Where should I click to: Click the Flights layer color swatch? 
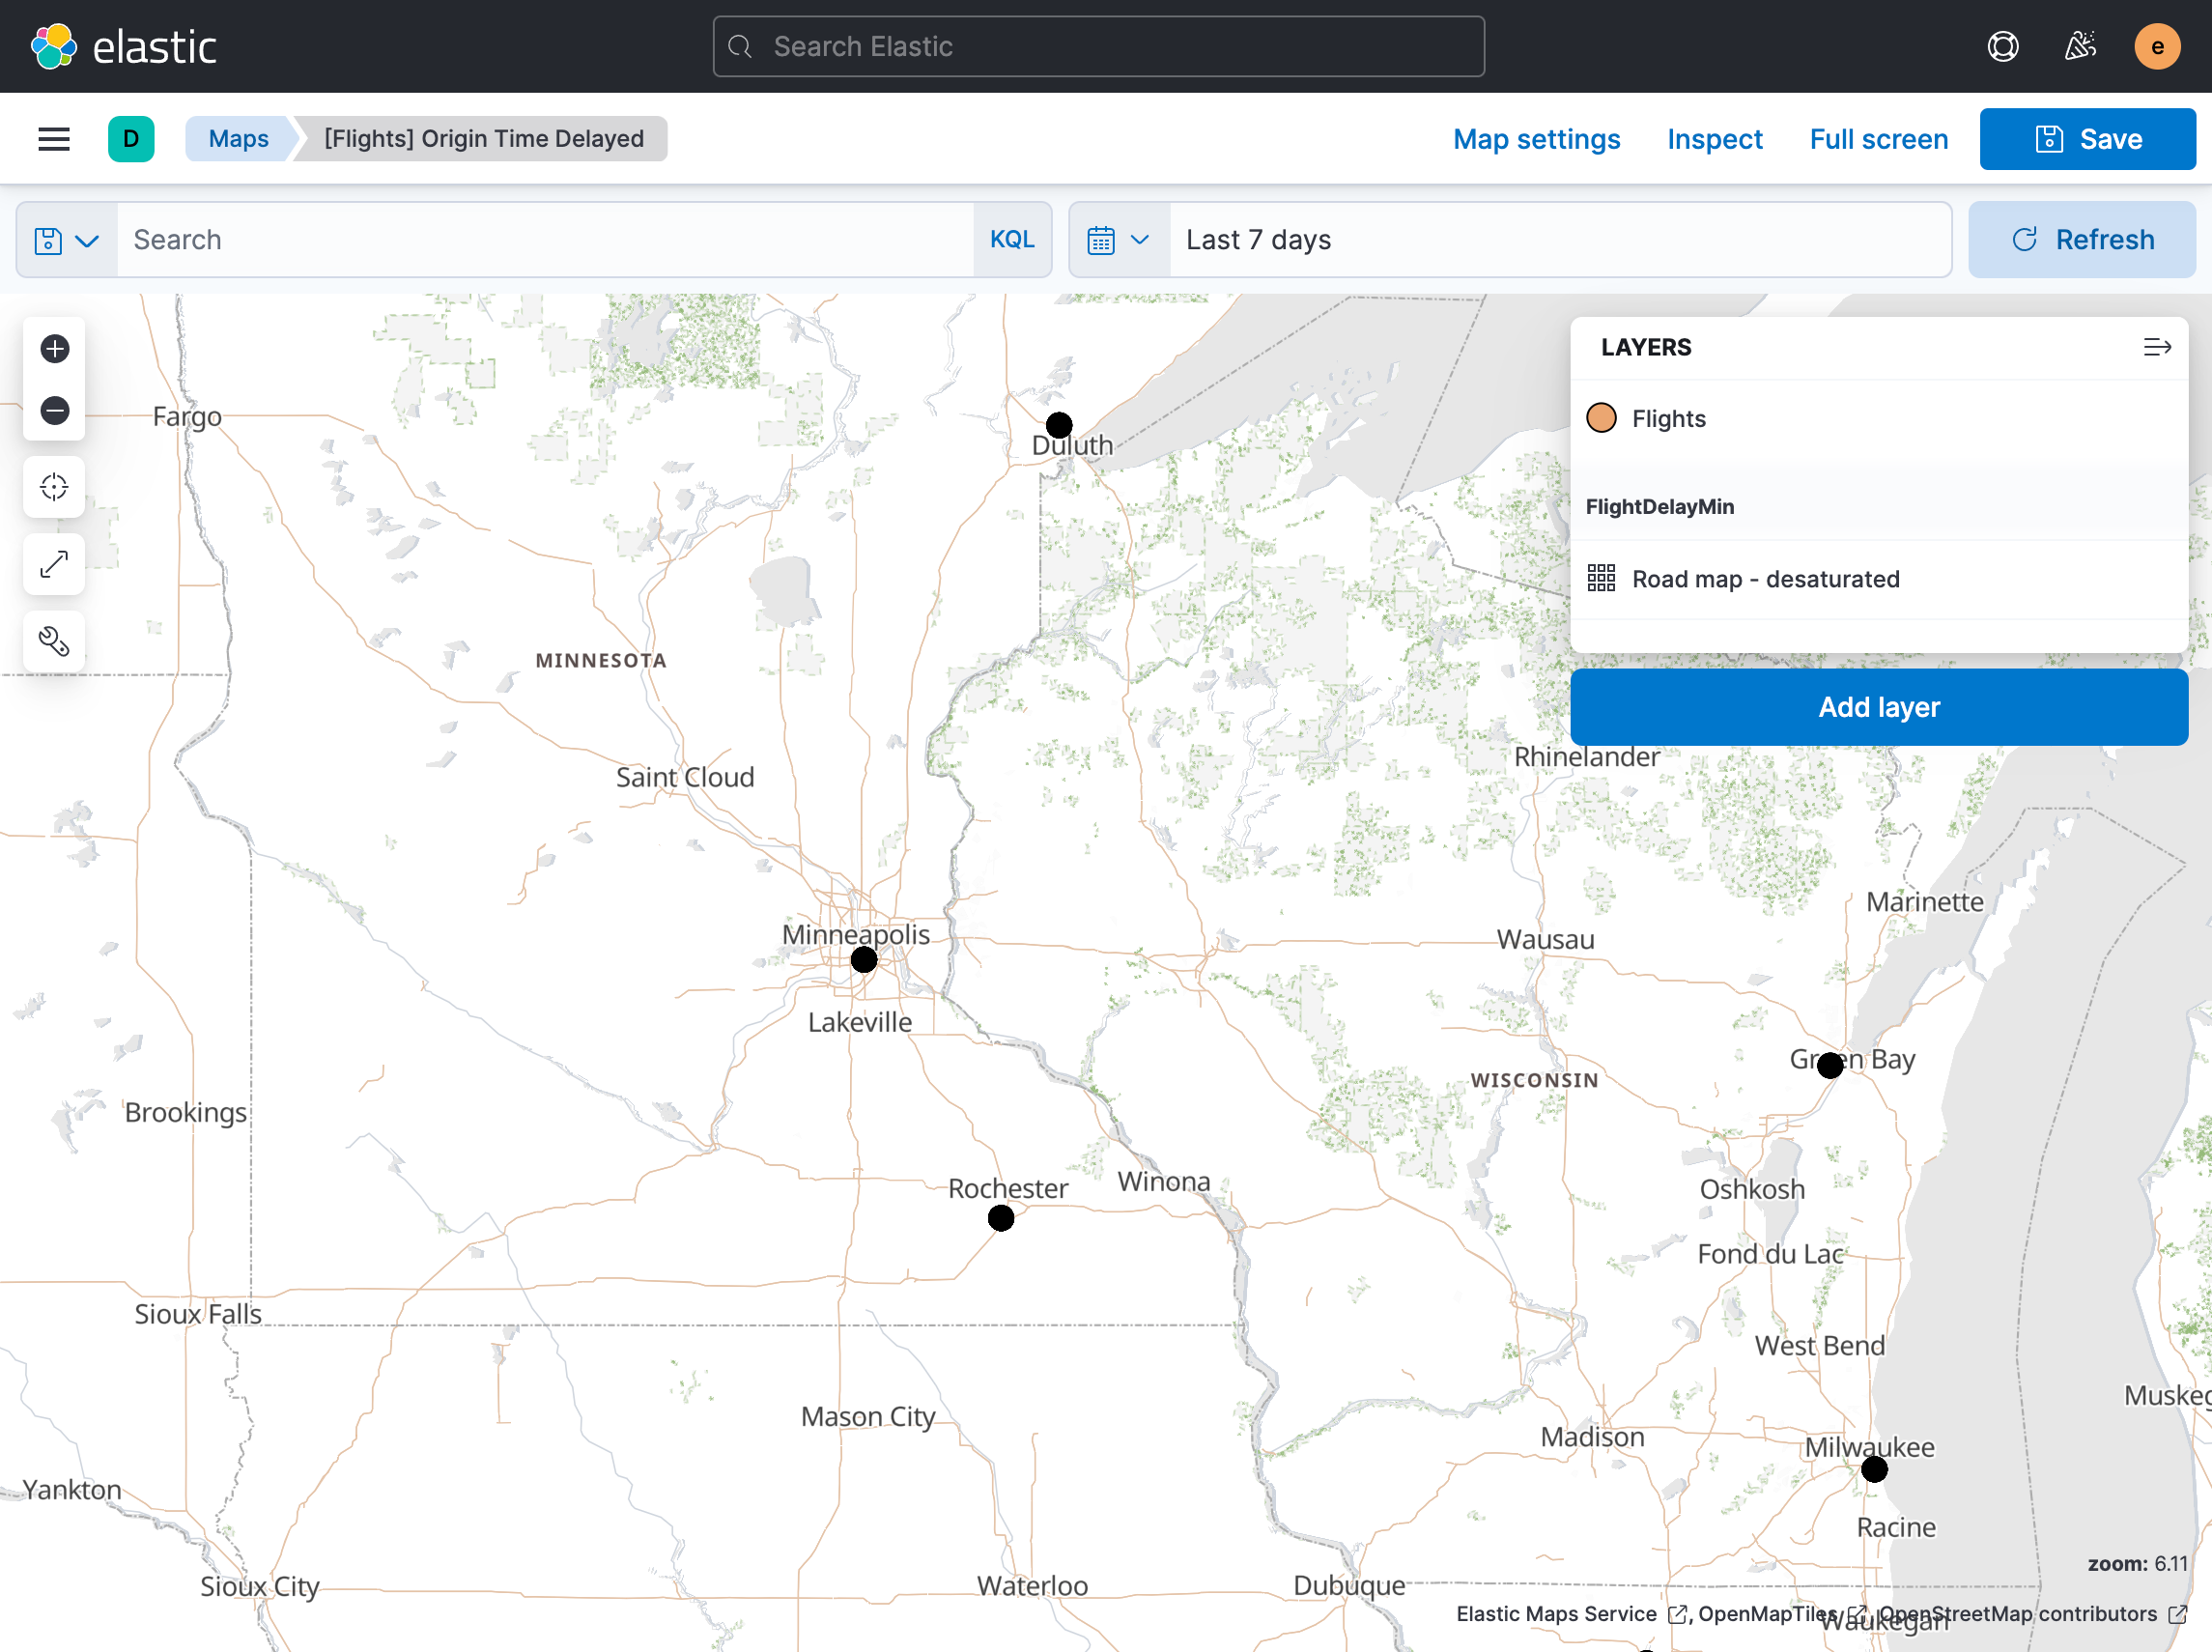tap(1602, 418)
